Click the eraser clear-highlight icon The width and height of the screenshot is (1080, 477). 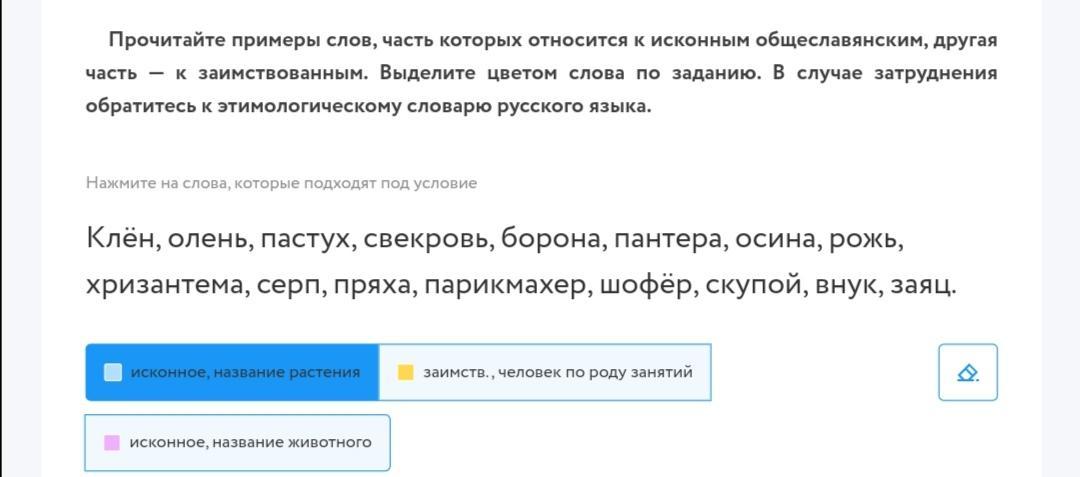967,372
